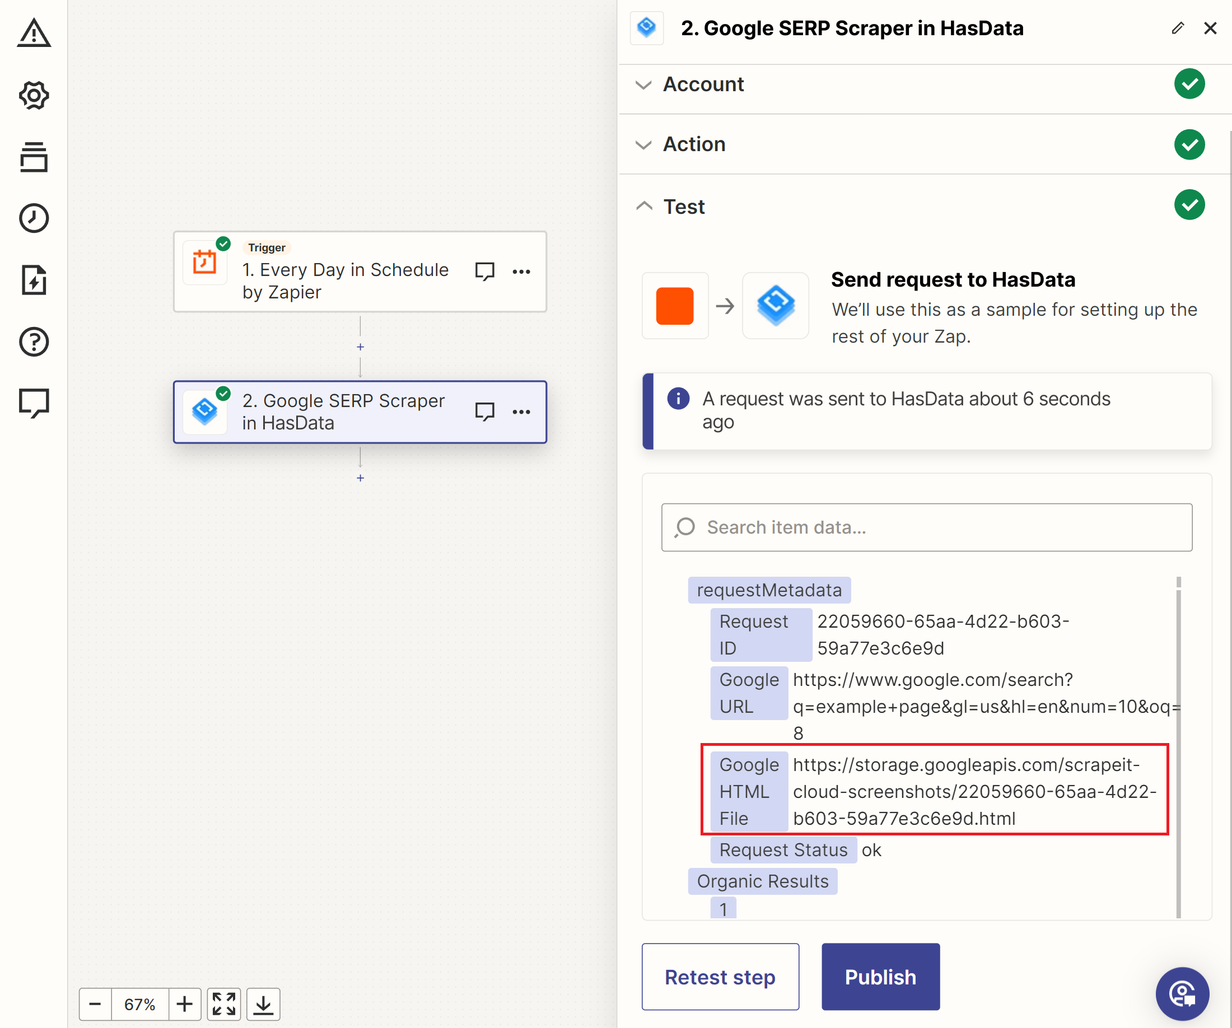The width and height of the screenshot is (1232, 1028).
Task: Open support chat bubble button
Action: pyautogui.click(x=1183, y=993)
